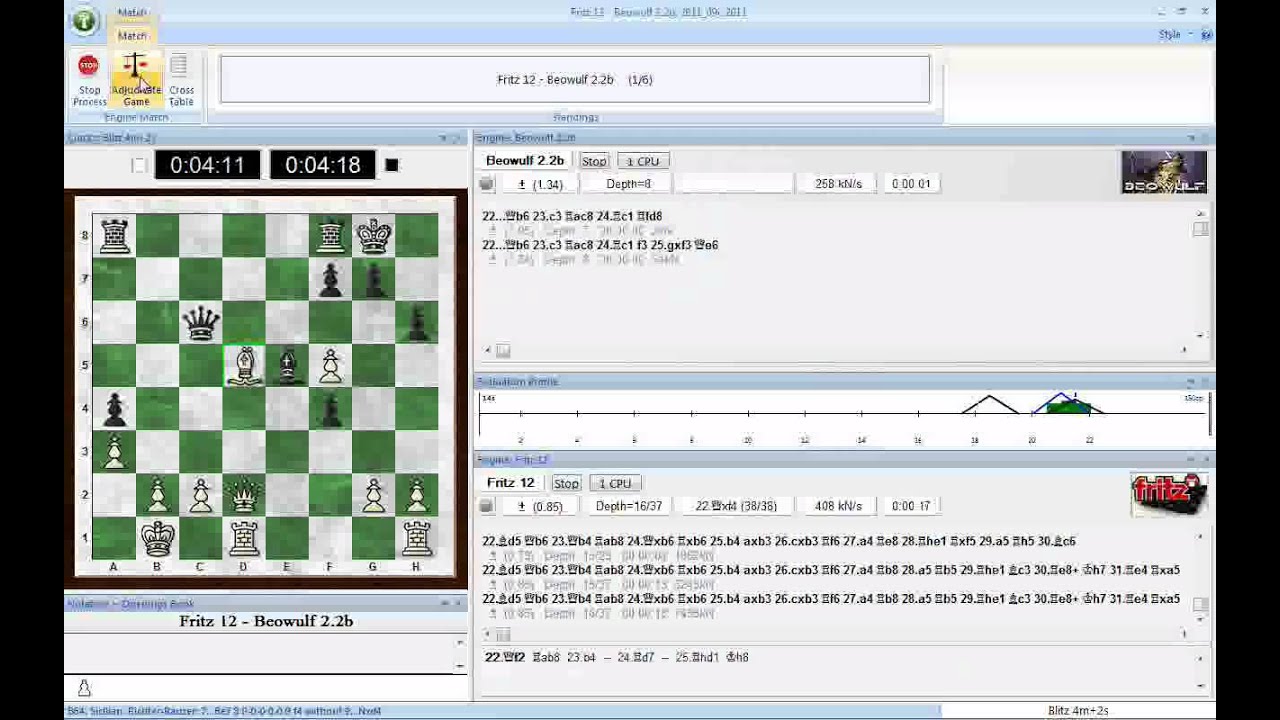
Task: Click the Fritz 12 1 CPU button
Action: point(615,483)
